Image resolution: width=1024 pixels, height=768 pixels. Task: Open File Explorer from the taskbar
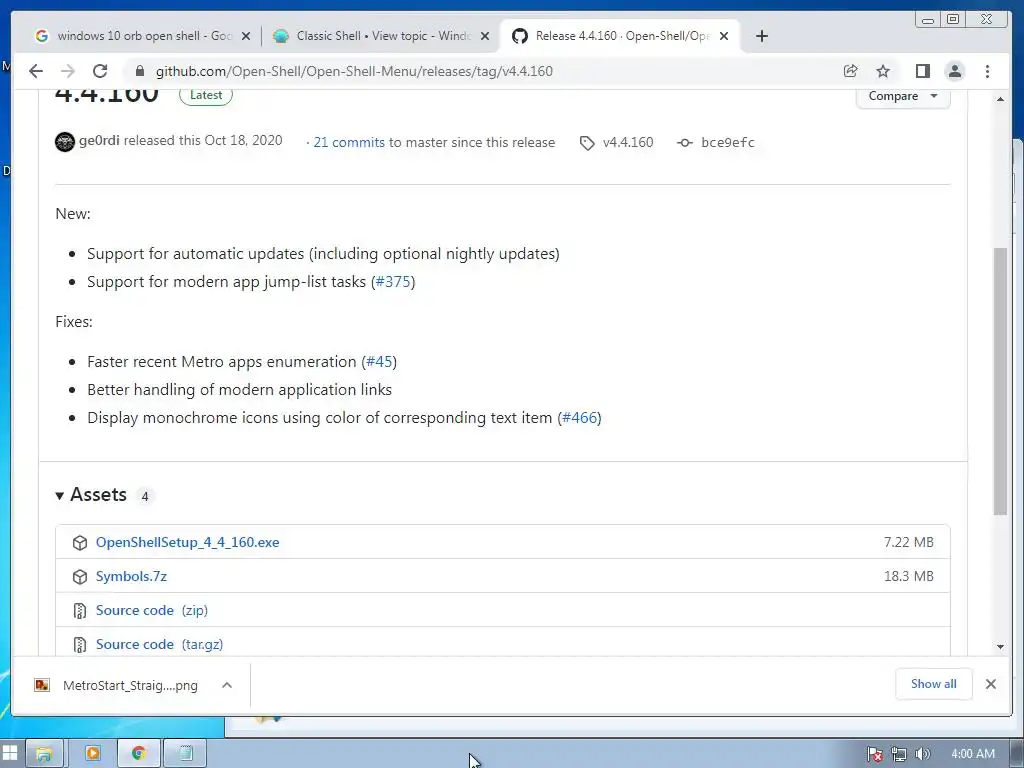click(x=44, y=753)
